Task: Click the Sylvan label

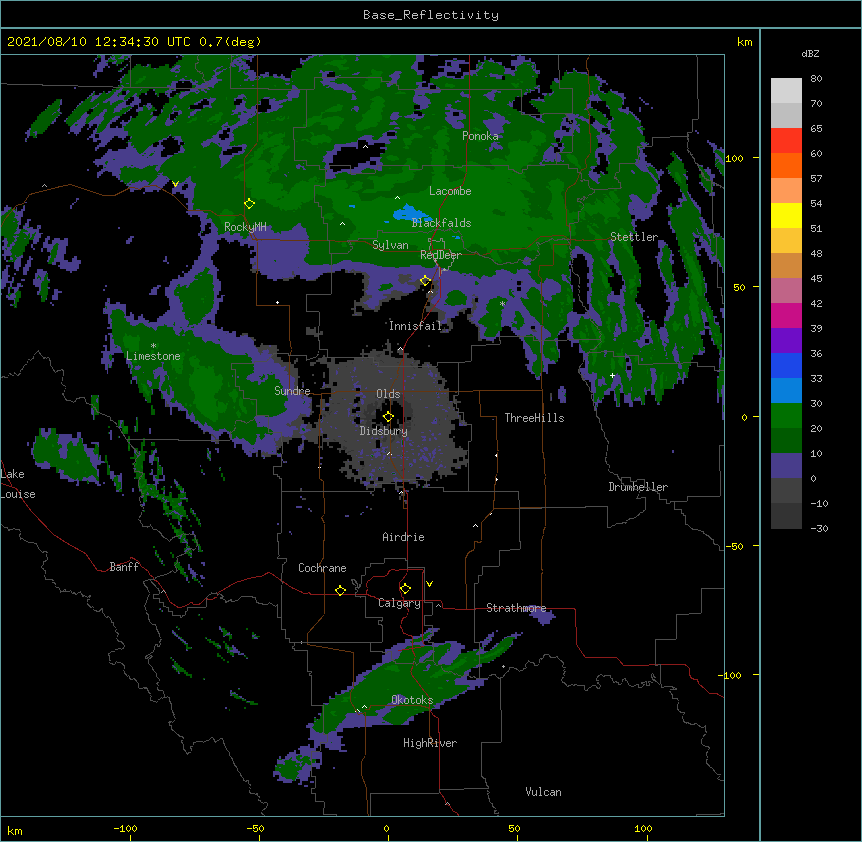Action: click(390, 245)
